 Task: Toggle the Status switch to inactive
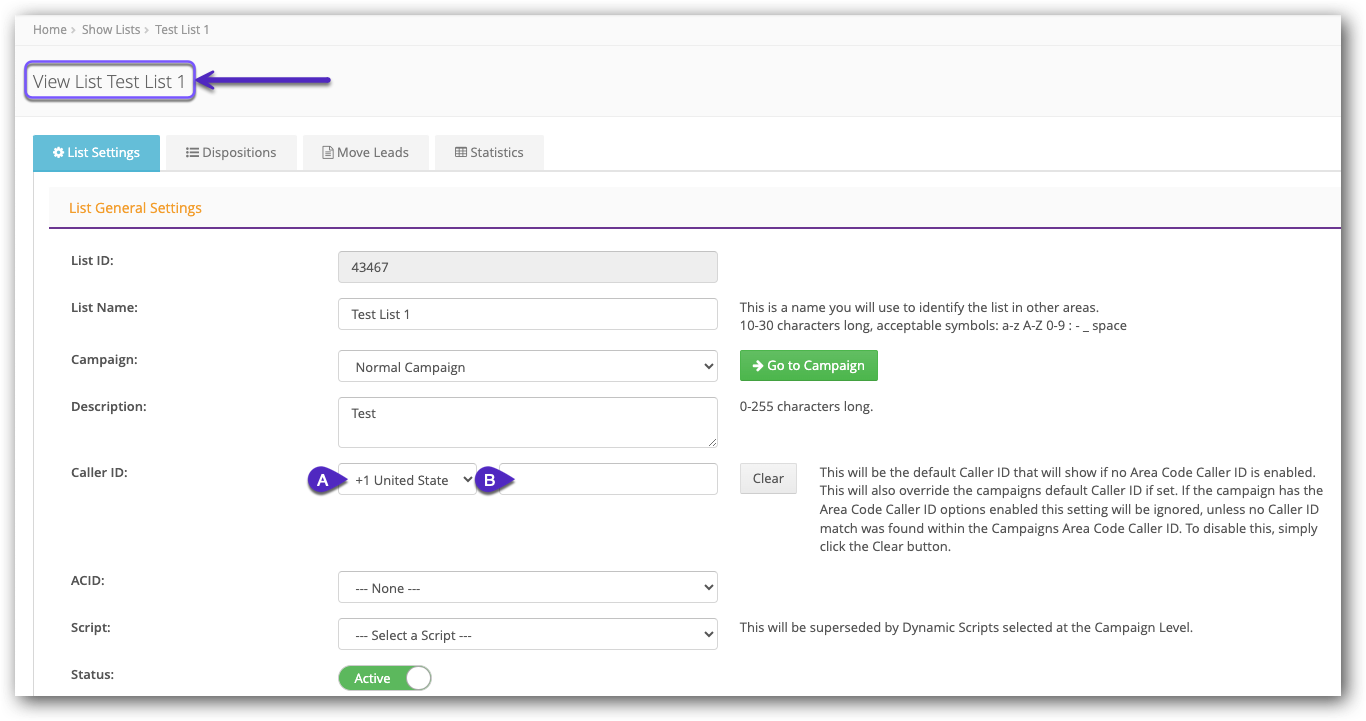(385, 677)
